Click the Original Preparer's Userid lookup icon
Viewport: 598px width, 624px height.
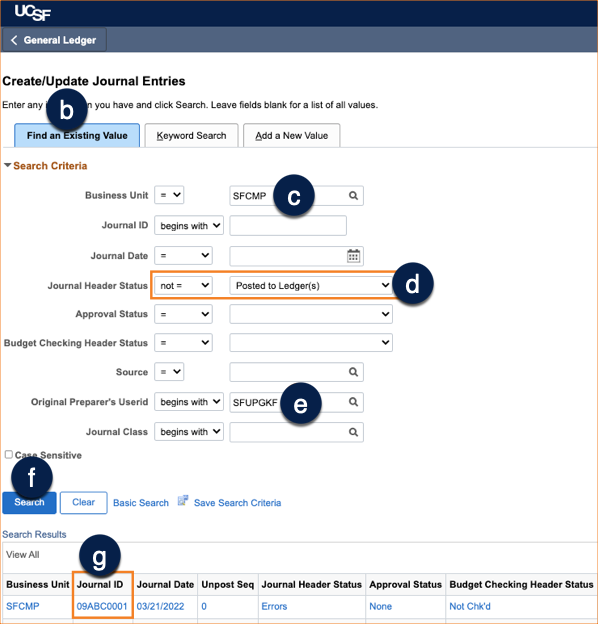click(x=353, y=402)
